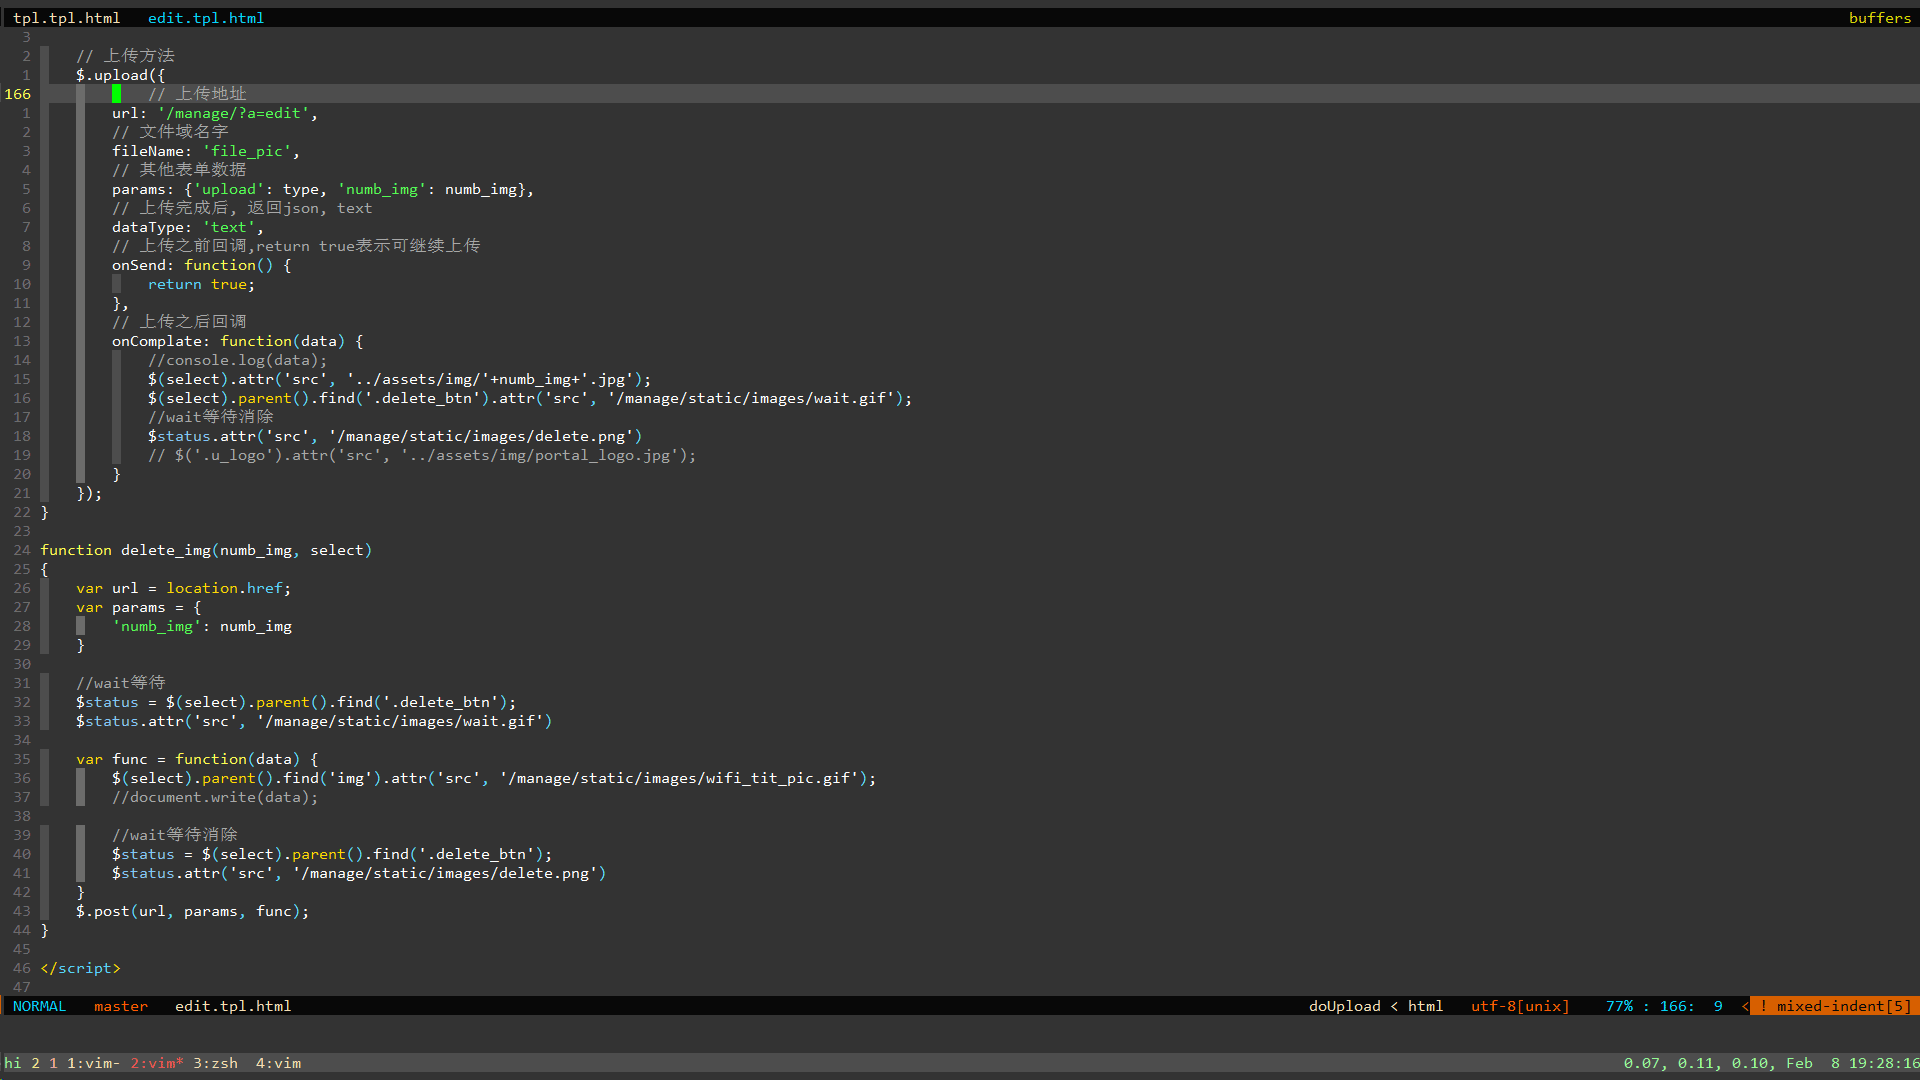This screenshot has height=1080, width=1920.
Task: Click the $status.attr delete.png line at relative 18
Action: 395,436
